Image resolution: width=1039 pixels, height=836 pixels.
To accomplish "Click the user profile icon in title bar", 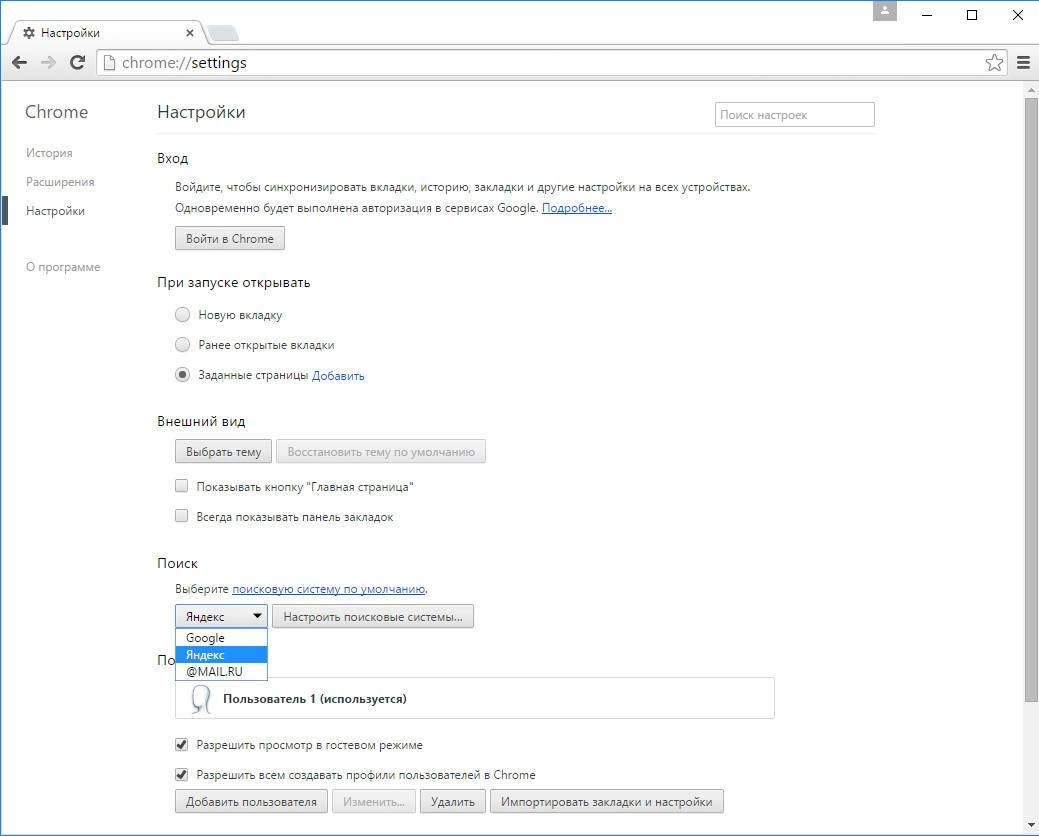I will coord(885,11).
